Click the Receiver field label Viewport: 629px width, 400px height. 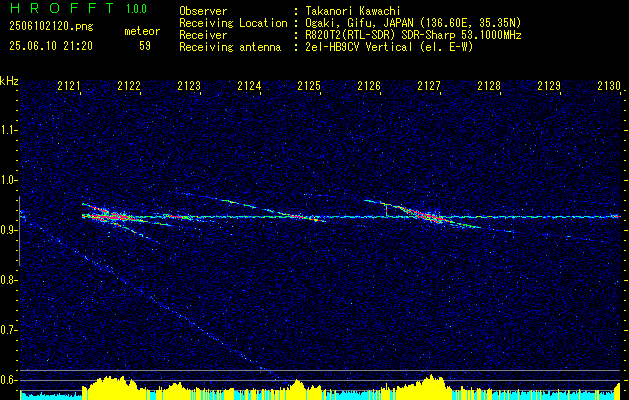(x=203, y=35)
